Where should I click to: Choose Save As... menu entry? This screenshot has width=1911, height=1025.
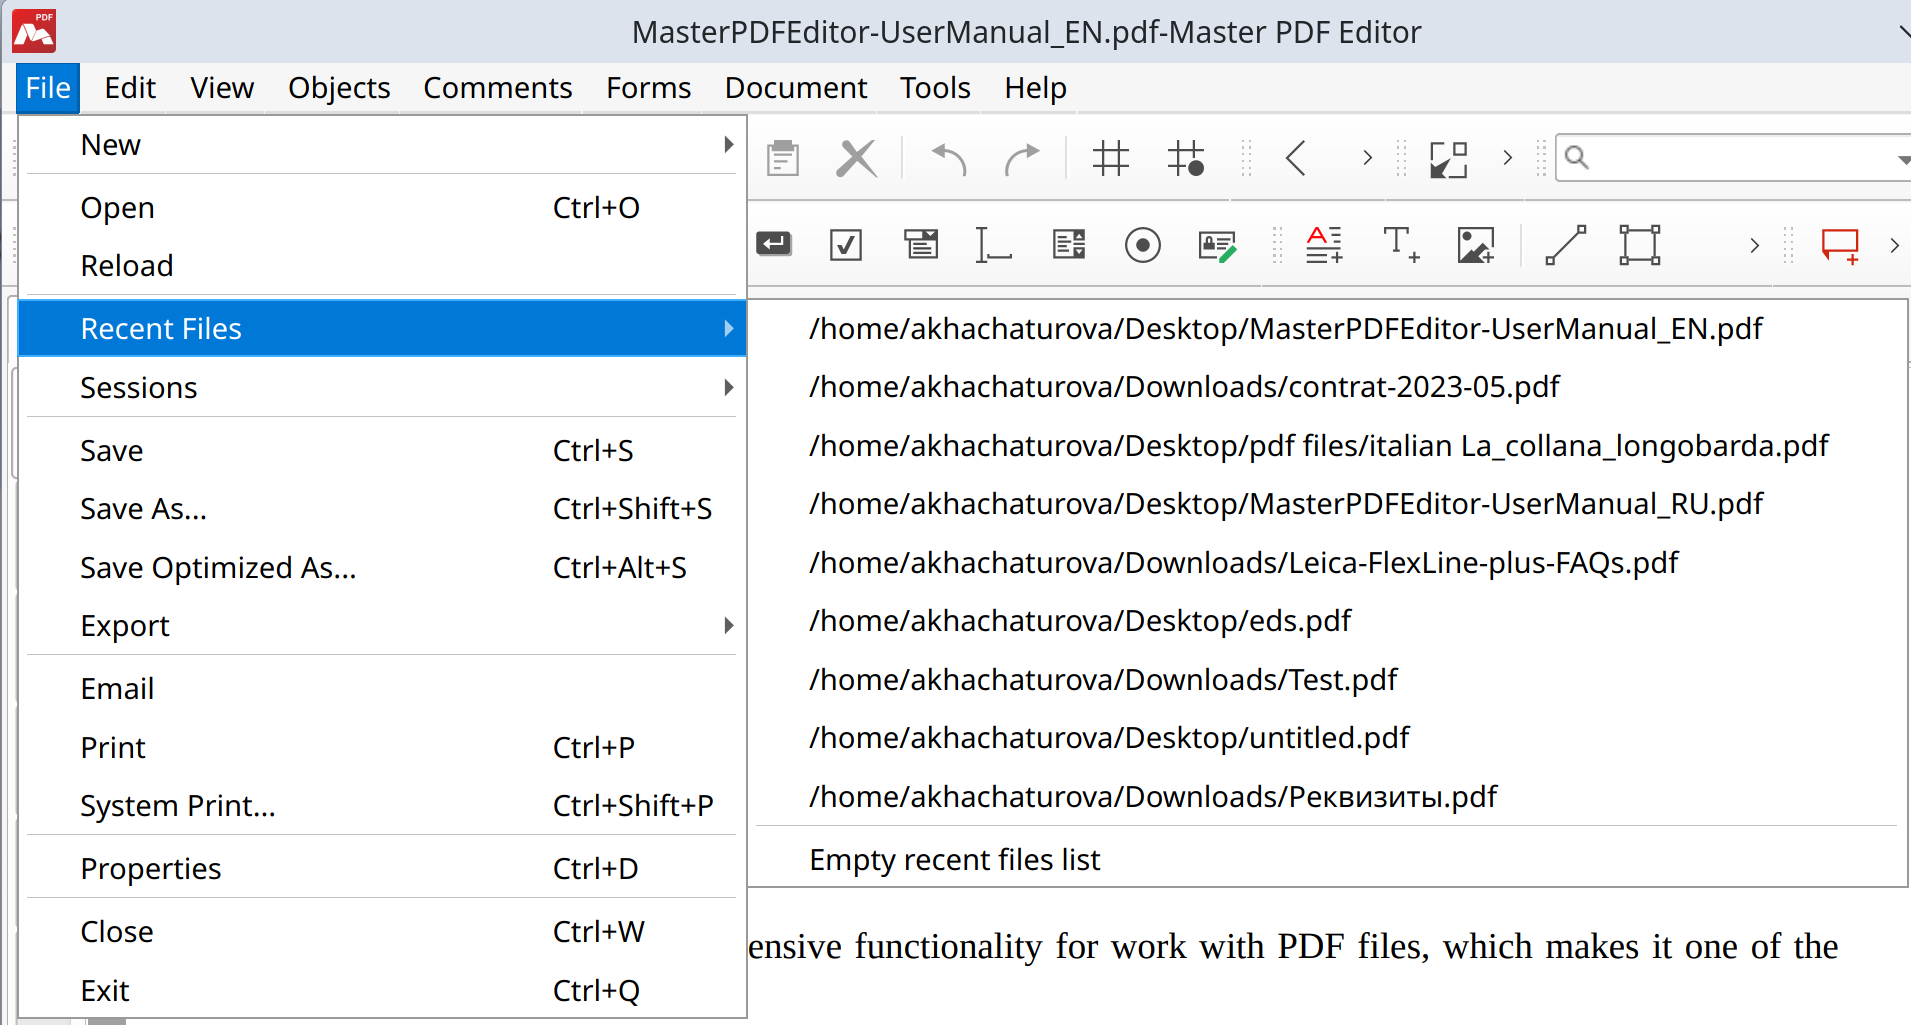point(382,509)
